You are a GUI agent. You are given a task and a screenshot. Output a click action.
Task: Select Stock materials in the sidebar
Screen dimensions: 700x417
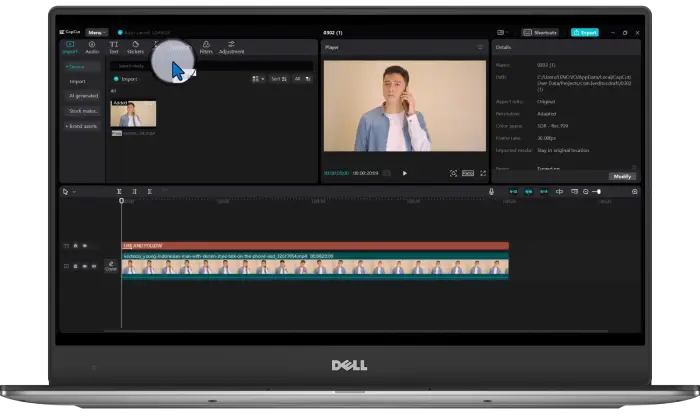(83, 111)
